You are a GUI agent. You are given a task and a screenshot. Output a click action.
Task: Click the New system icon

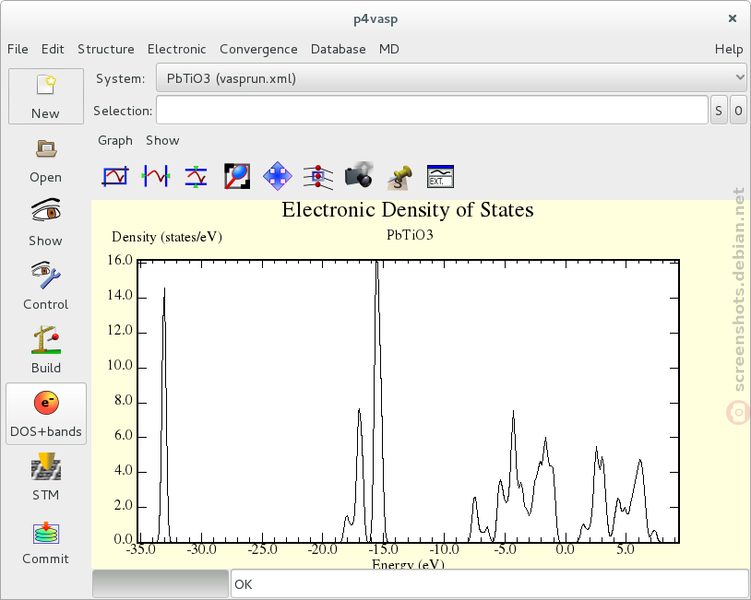pyautogui.click(x=46, y=96)
